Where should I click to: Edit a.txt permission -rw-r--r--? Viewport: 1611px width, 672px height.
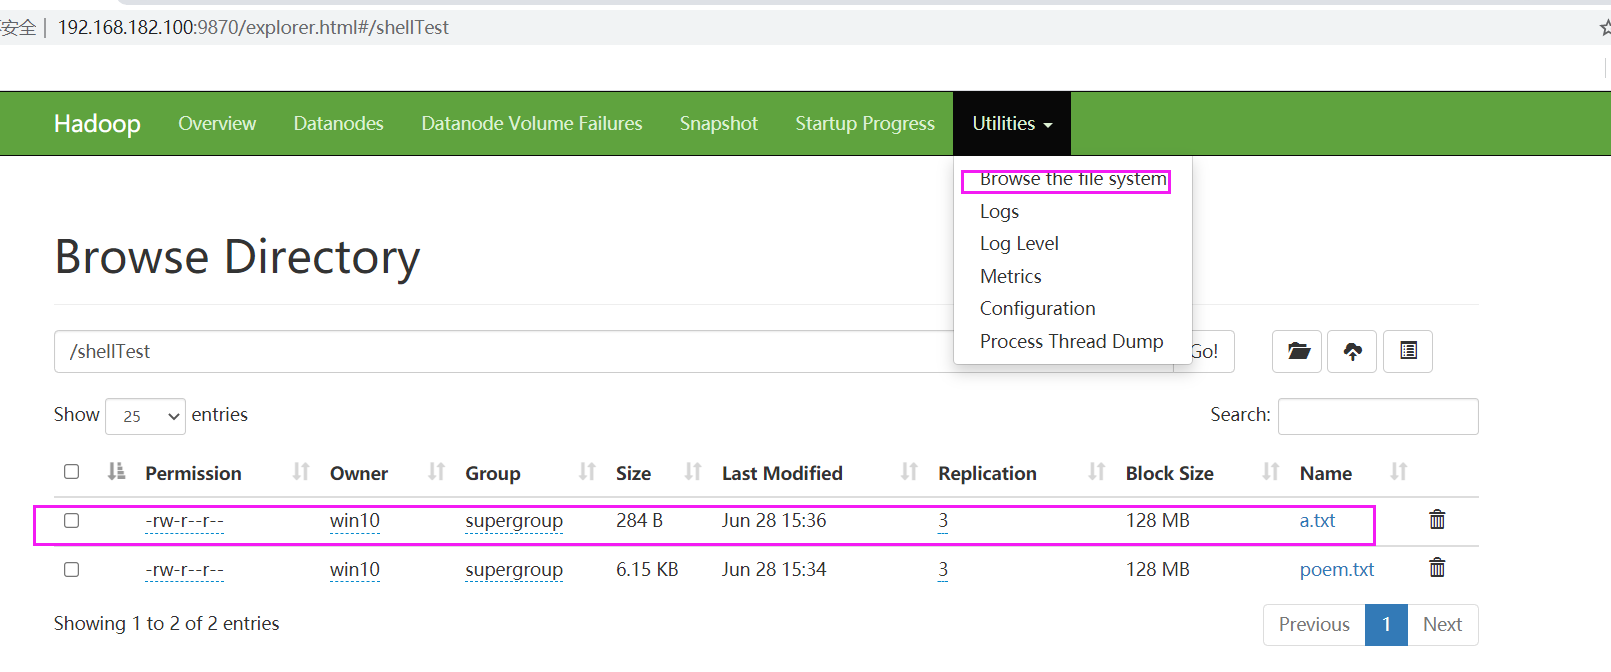pyautogui.click(x=184, y=521)
